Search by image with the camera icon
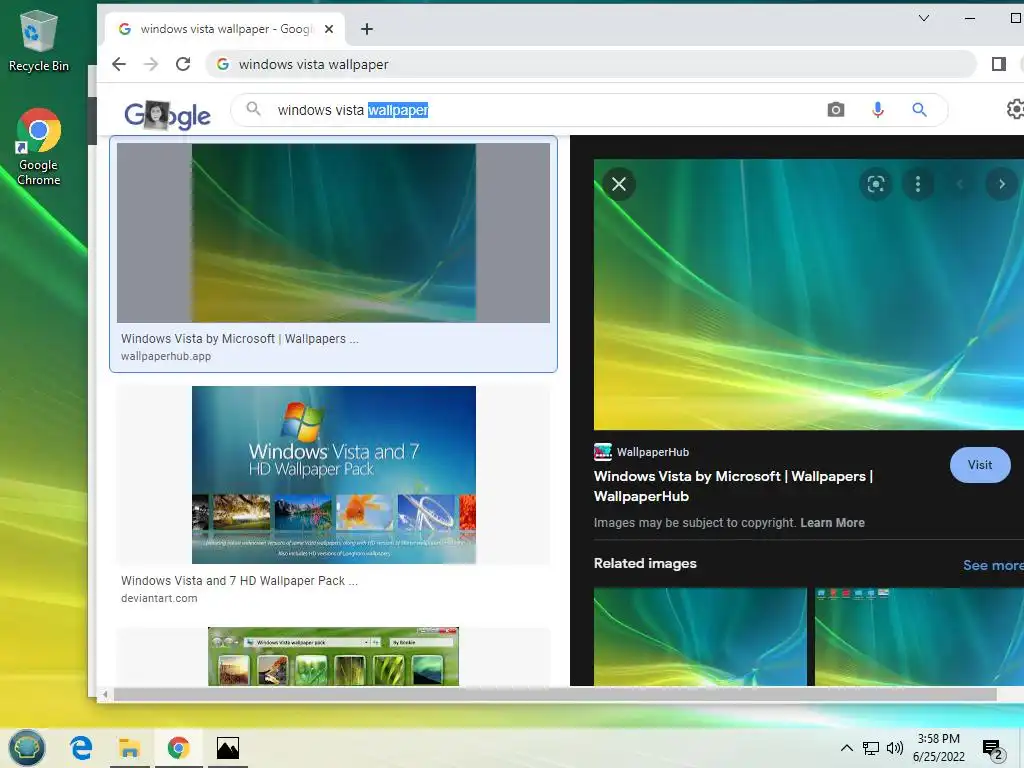 (835, 110)
